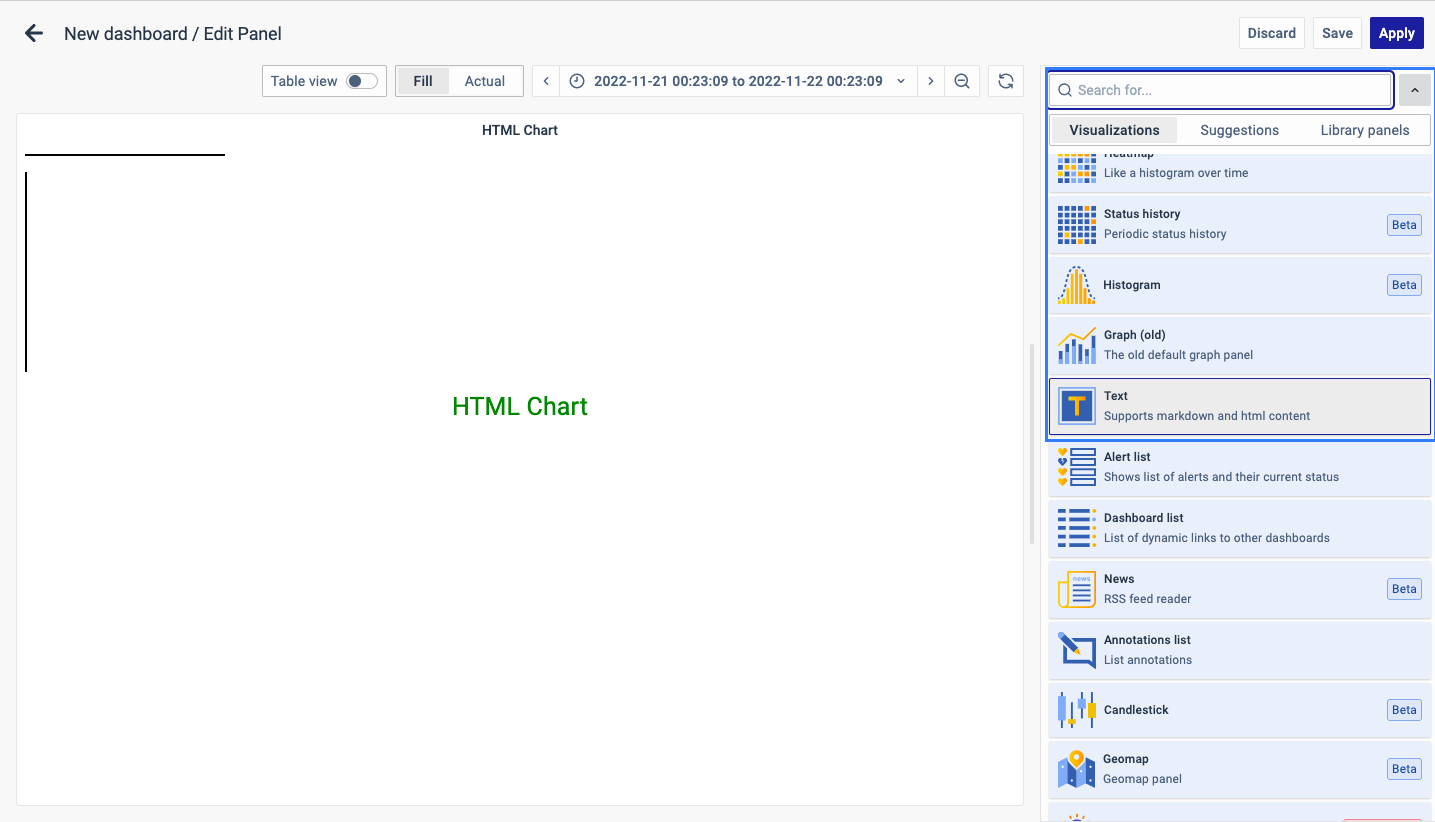1435x822 pixels.
Task: Click the Apply button
Action: pos(1396,33)
